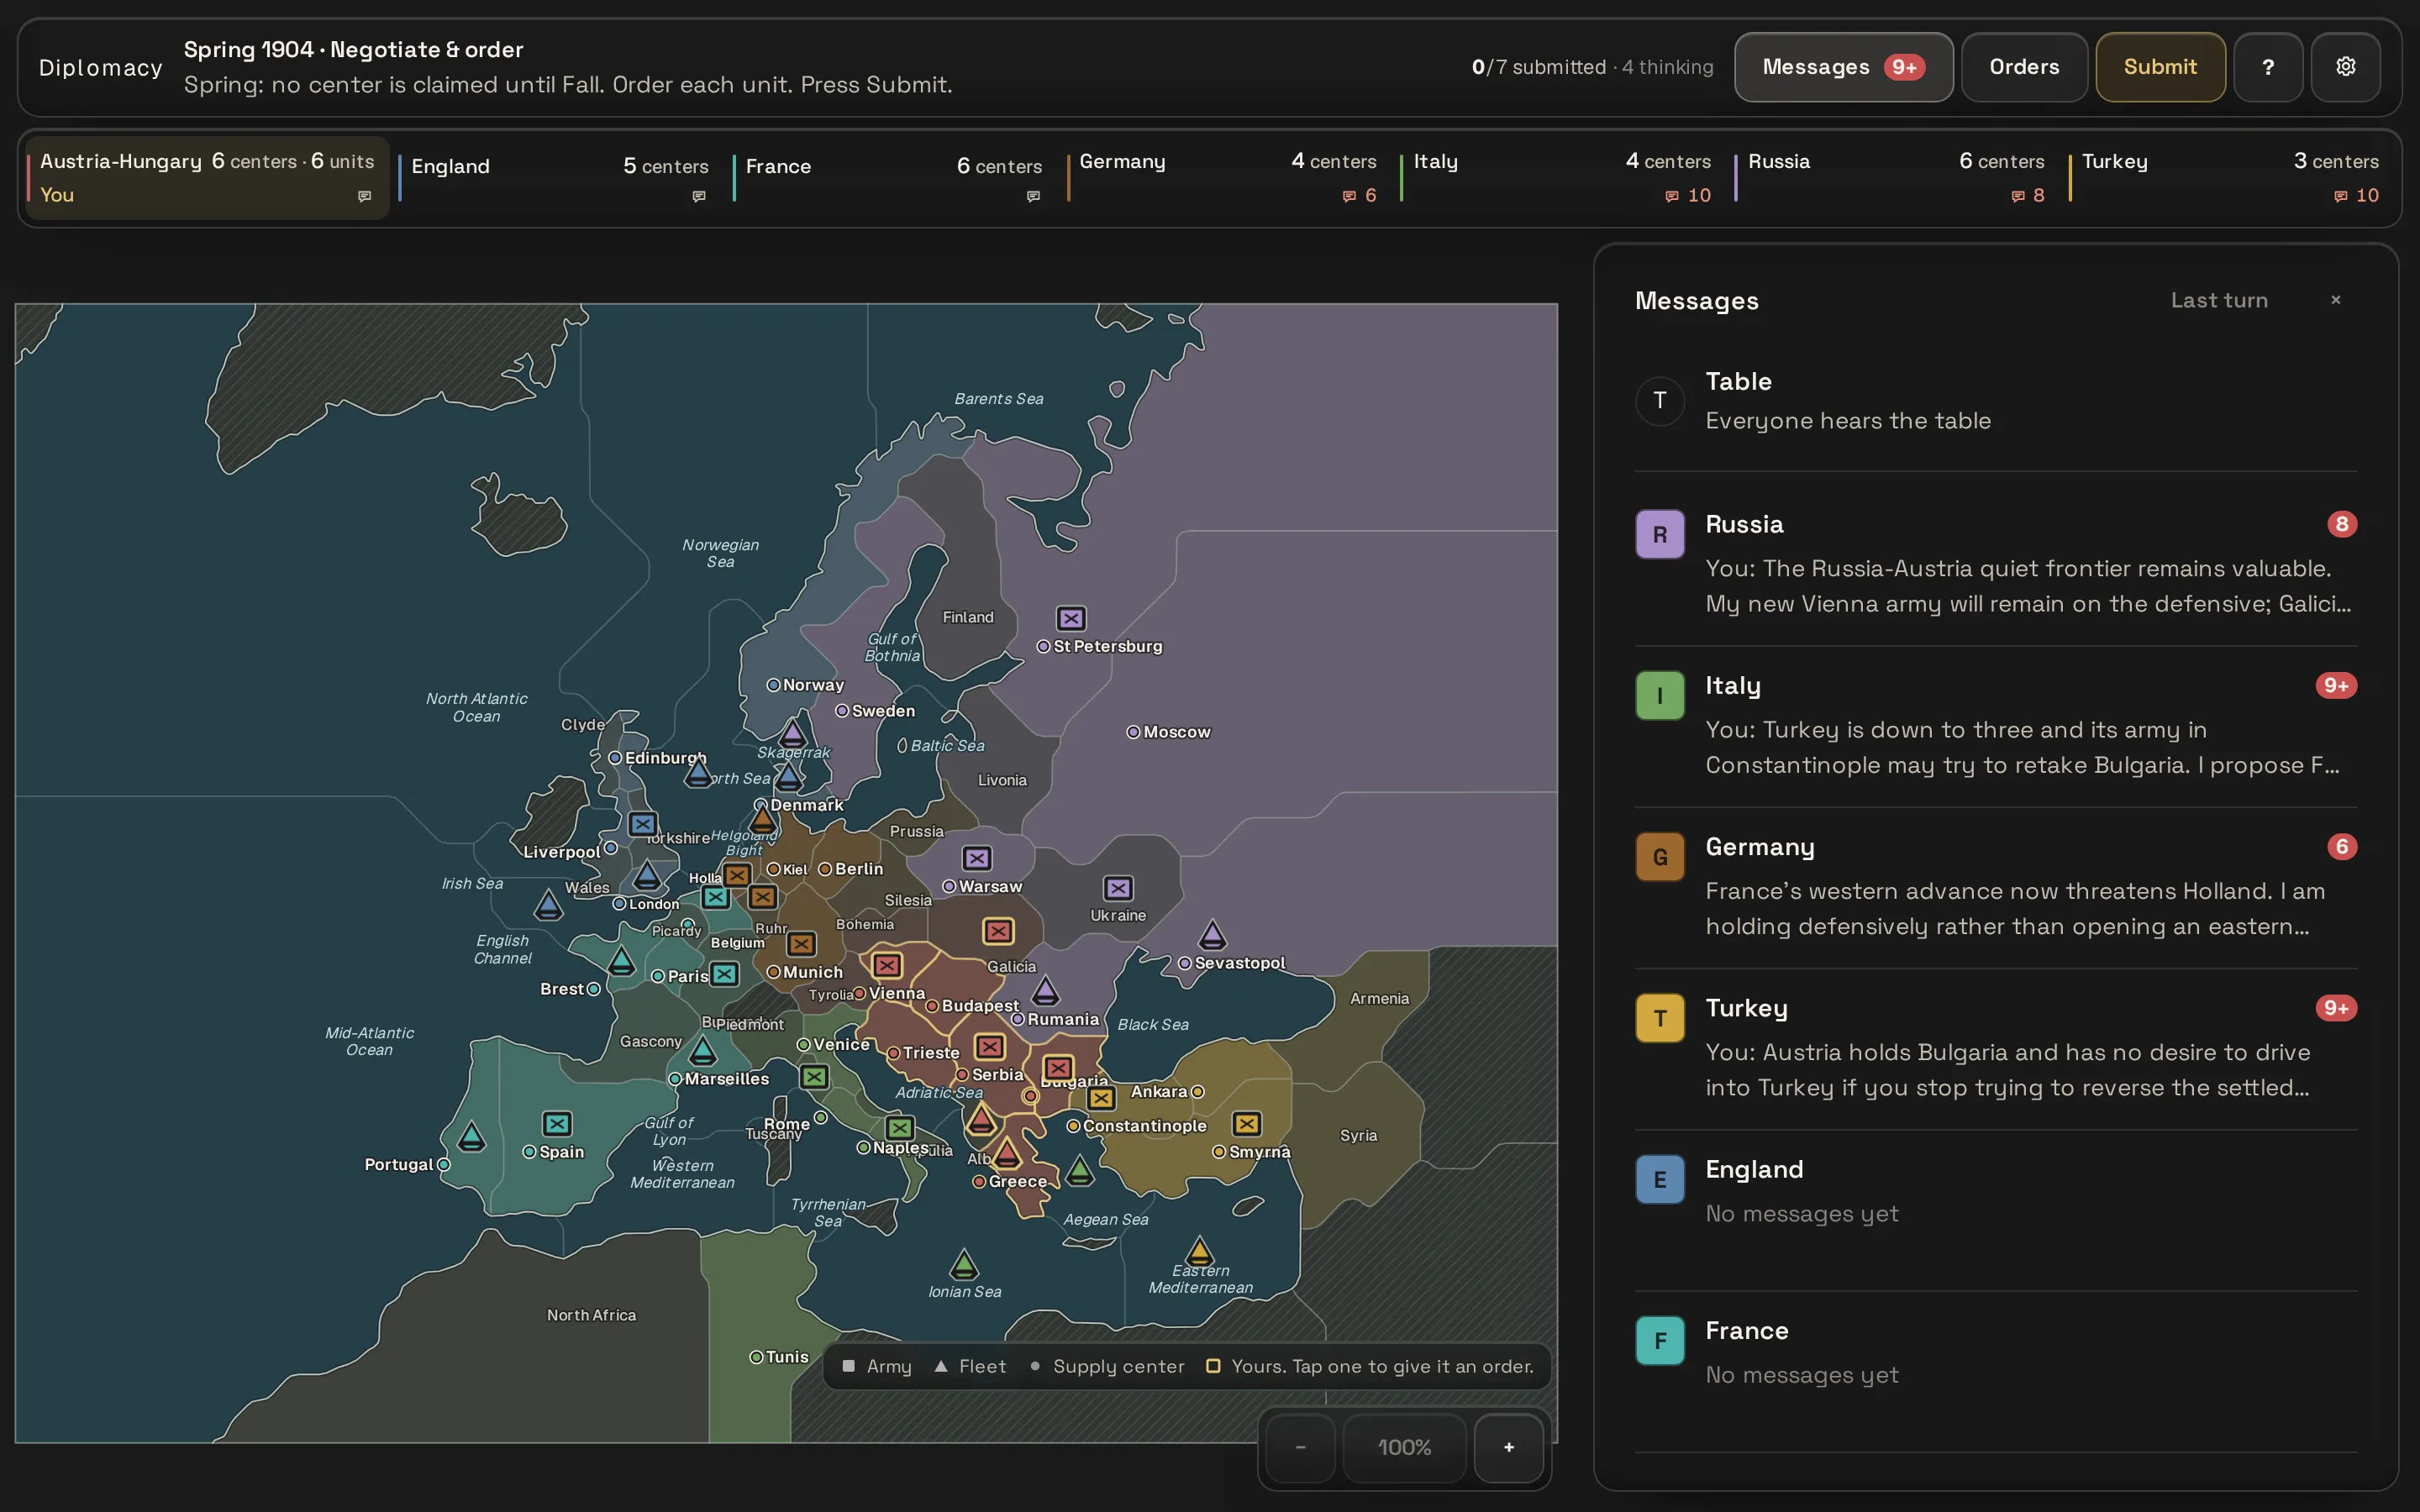This screenshot has height=1512, width=2420.
Task: Open the Italy message thread
Action: pyautogui.click(x=1996, y=725)
